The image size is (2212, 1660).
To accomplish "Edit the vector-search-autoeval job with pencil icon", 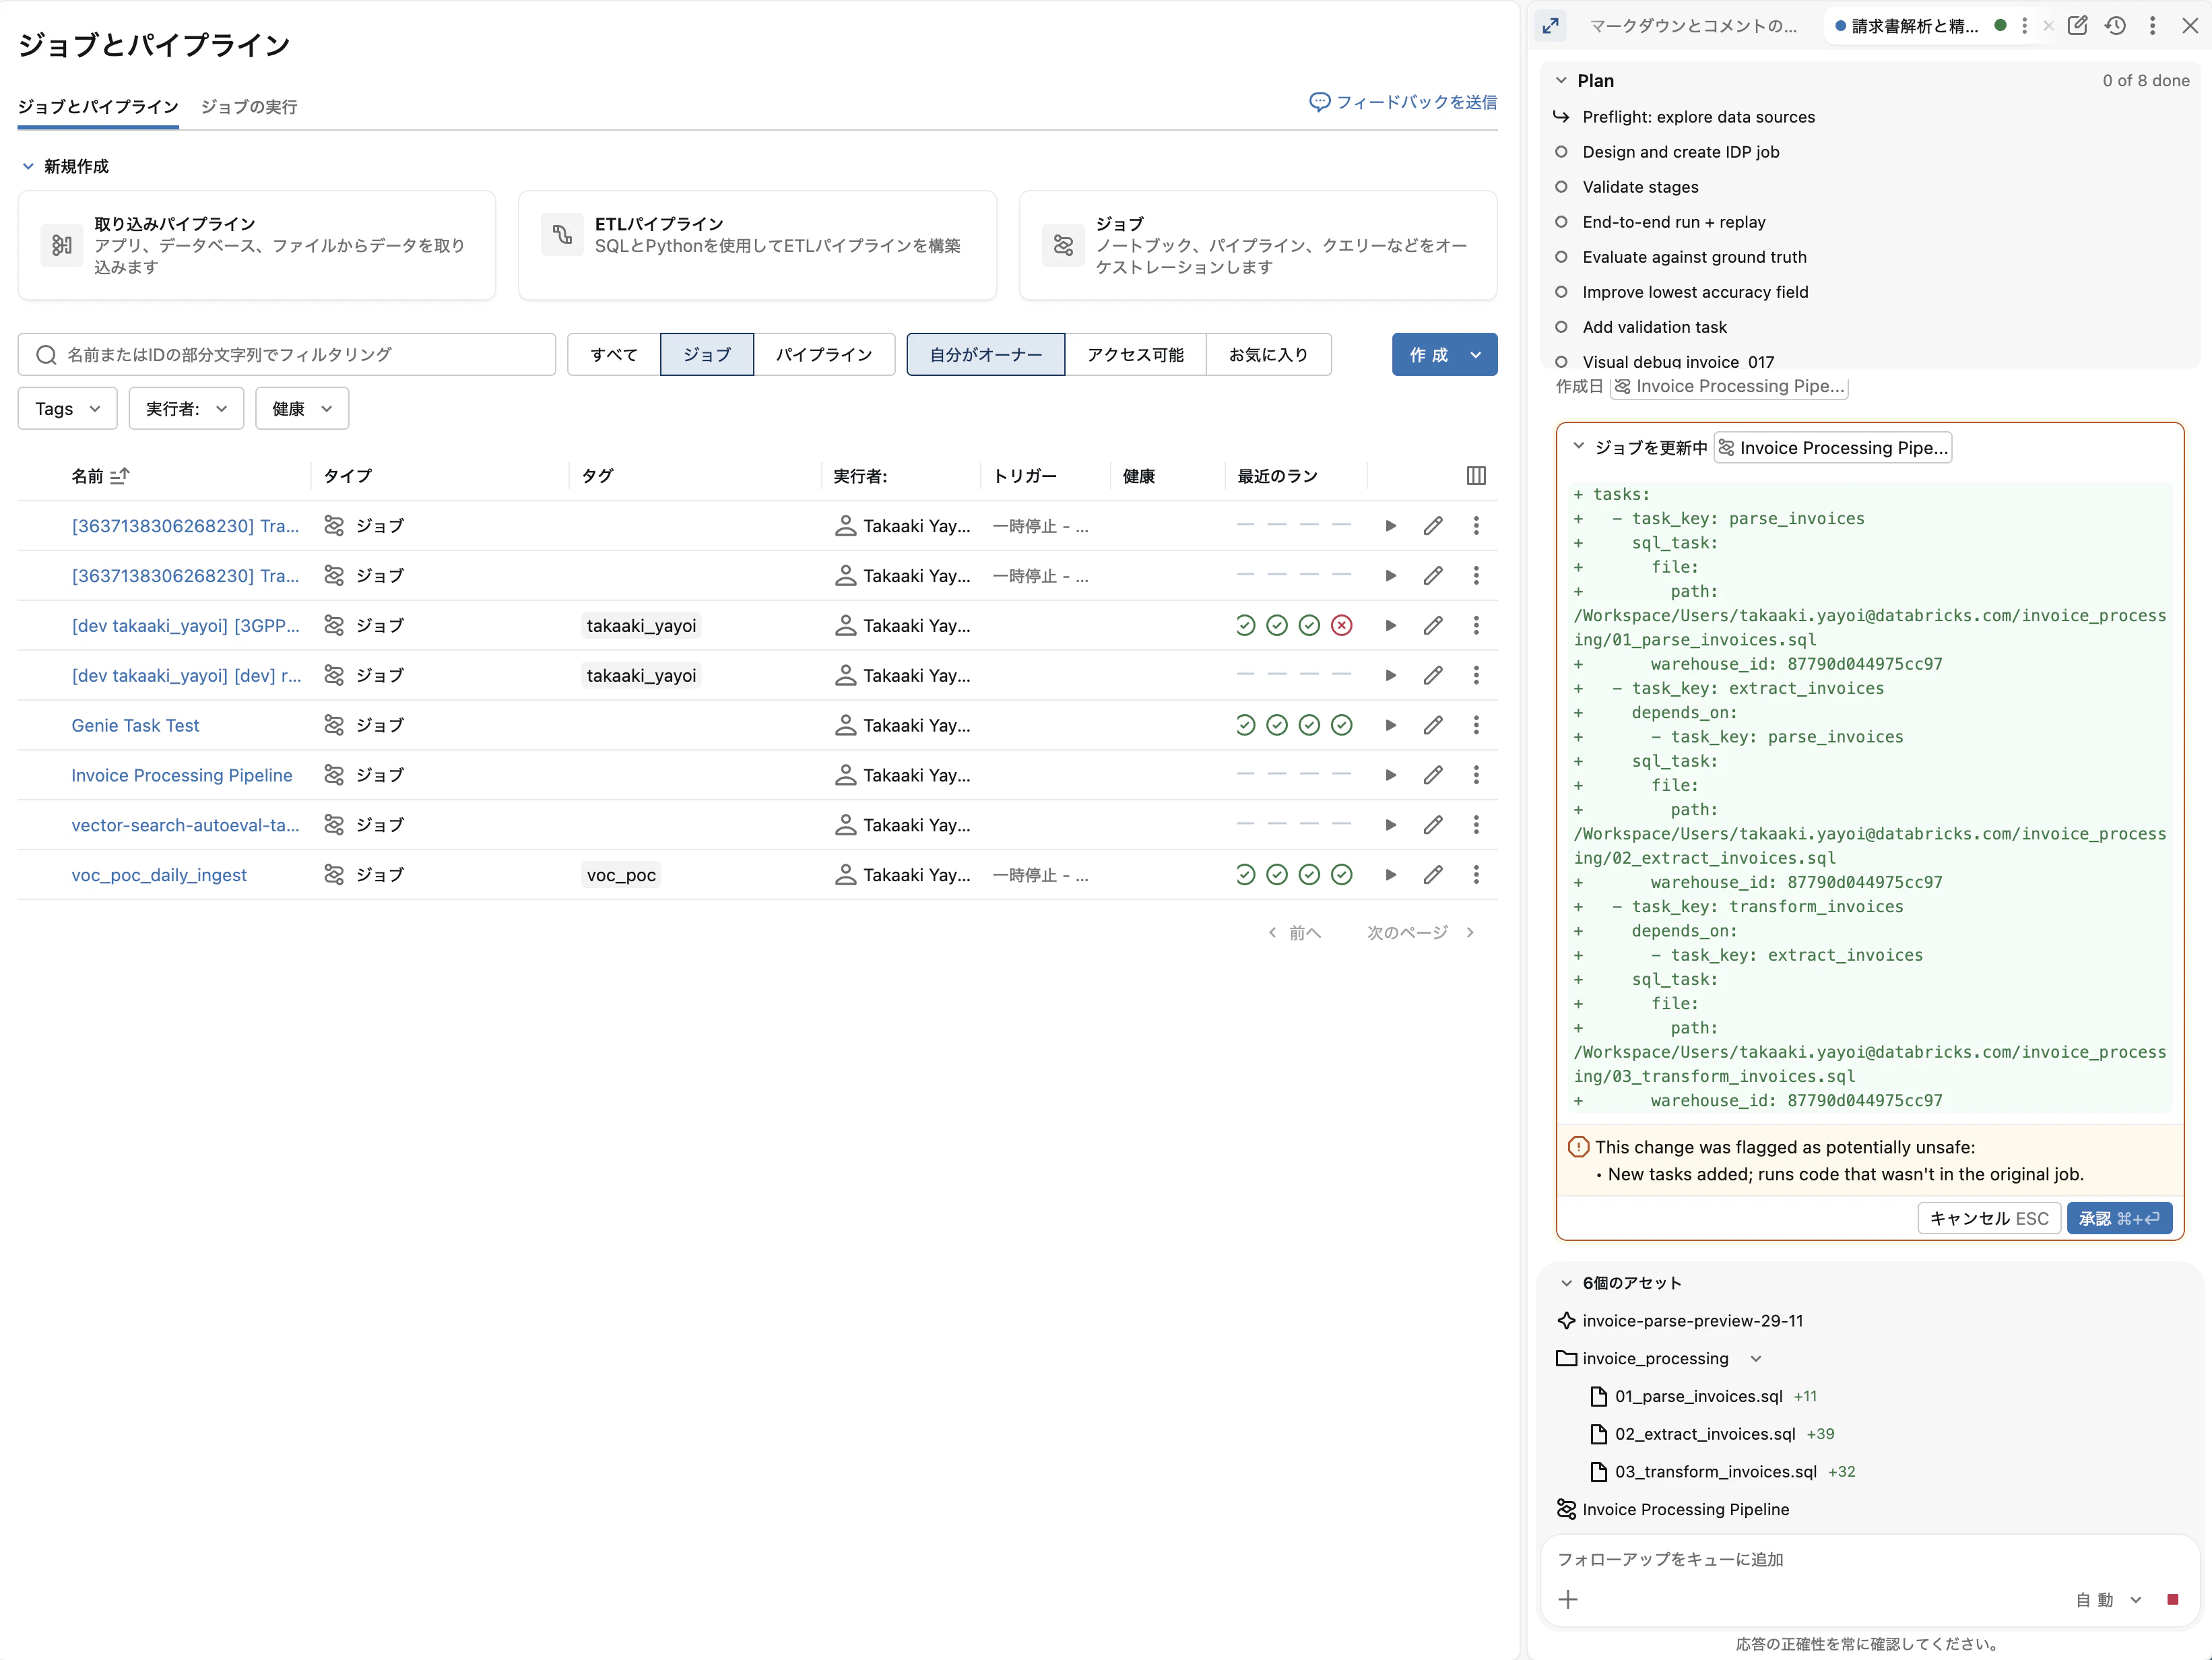I will [x=1433, y=825].
